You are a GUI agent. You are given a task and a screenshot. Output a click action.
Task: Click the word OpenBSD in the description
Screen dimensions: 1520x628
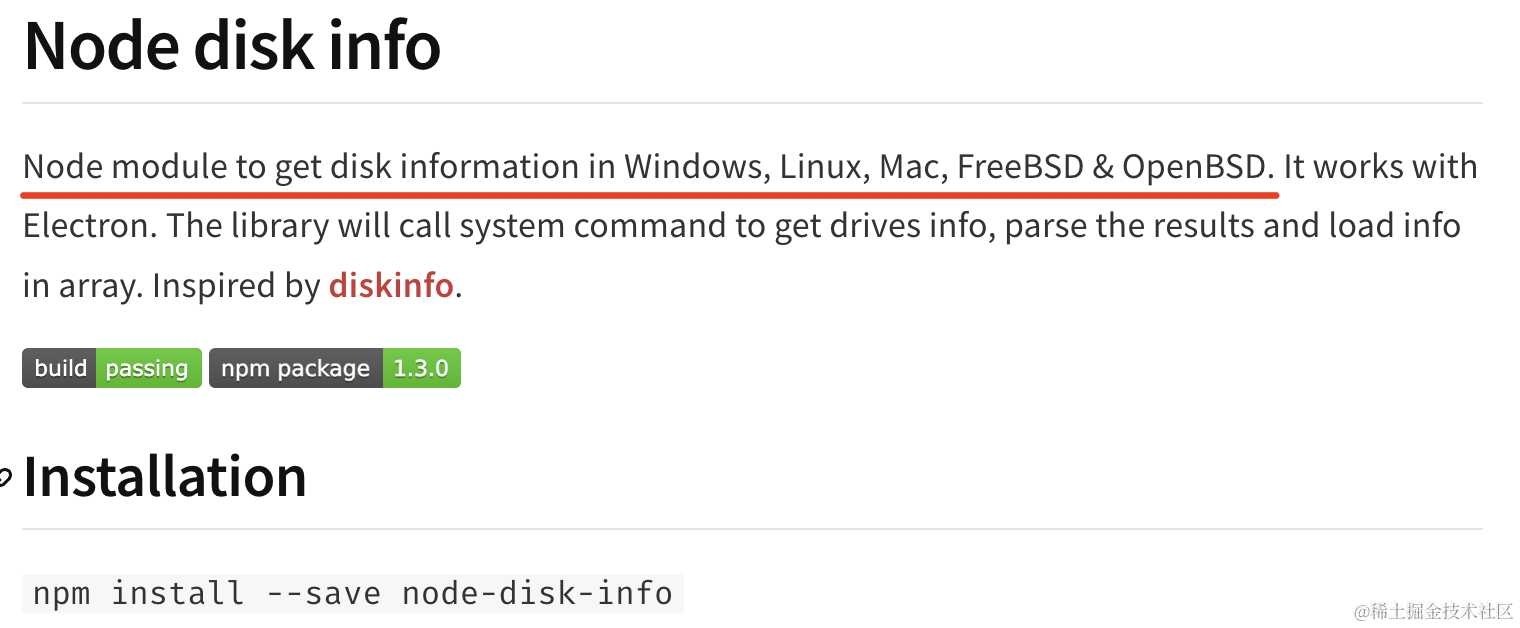1194,166
